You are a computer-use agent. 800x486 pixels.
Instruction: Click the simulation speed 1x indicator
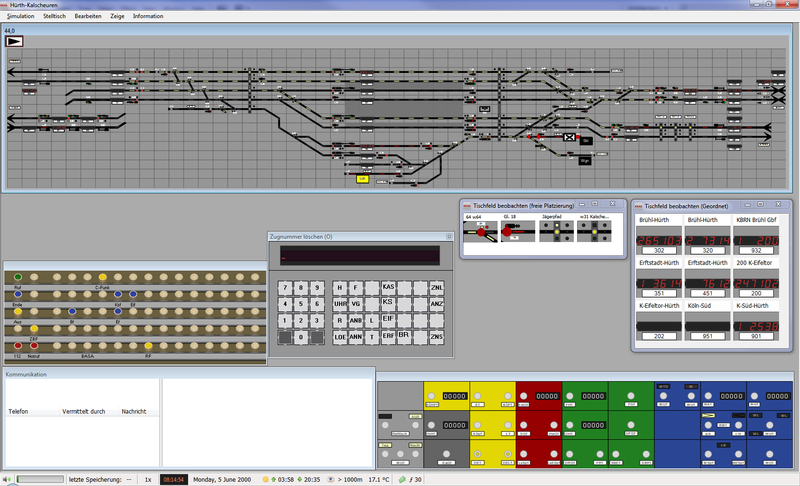click(147, 480)
